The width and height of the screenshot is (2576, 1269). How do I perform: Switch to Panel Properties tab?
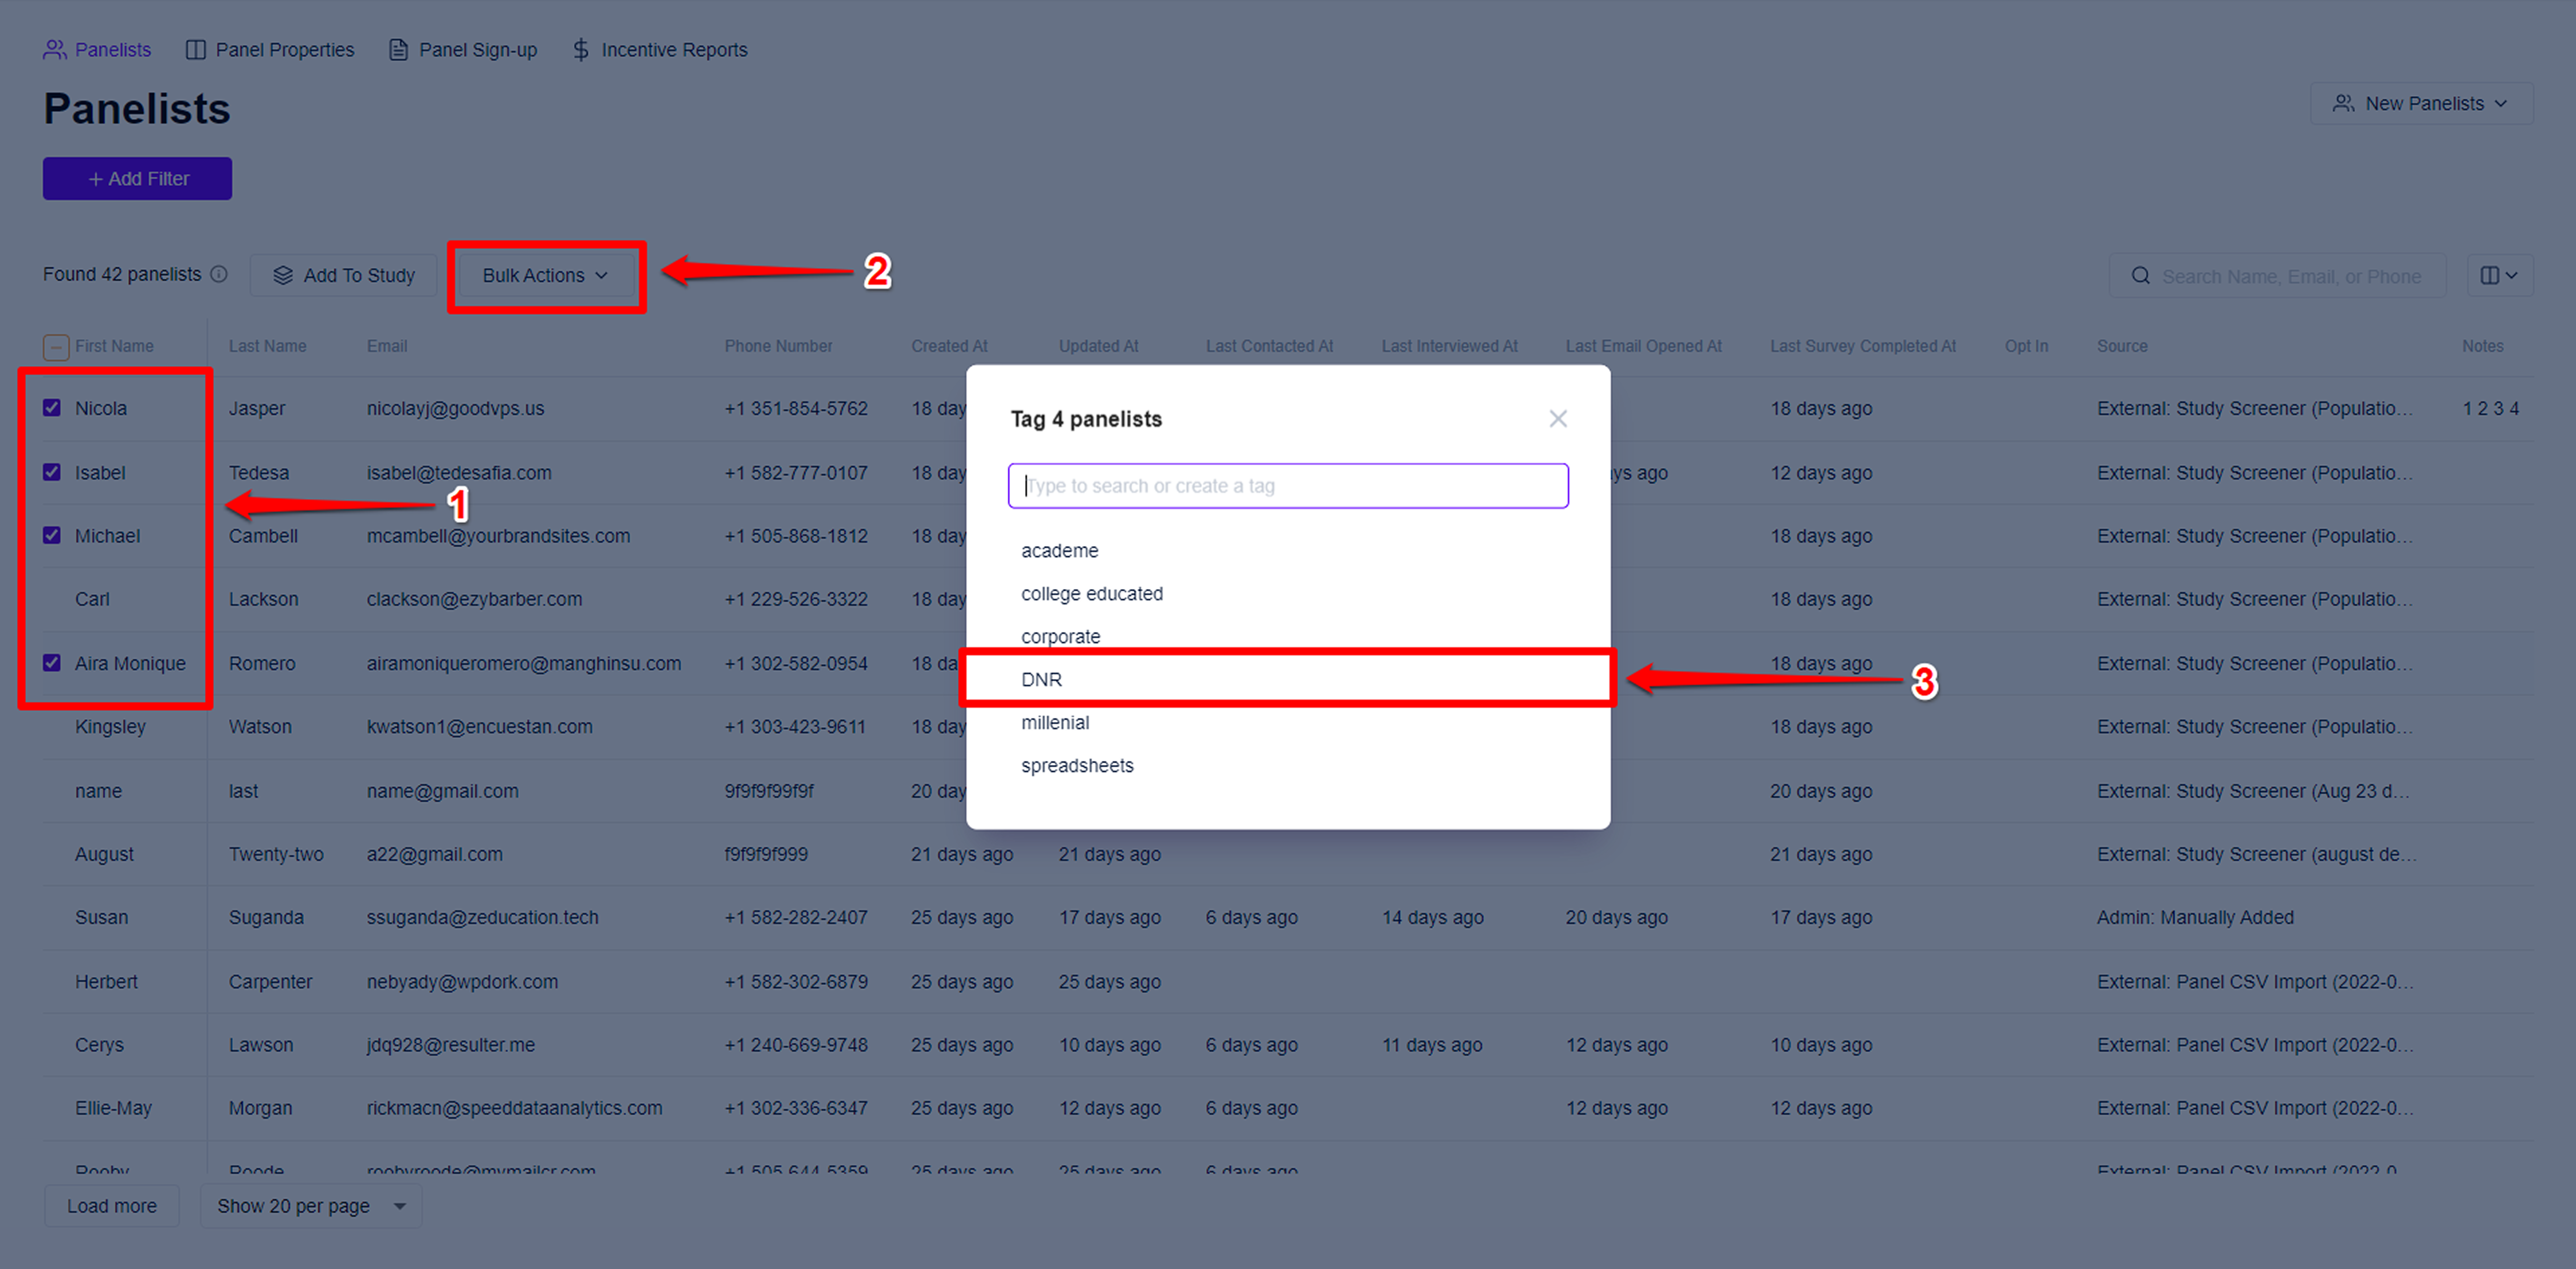[x=270, y=50]
